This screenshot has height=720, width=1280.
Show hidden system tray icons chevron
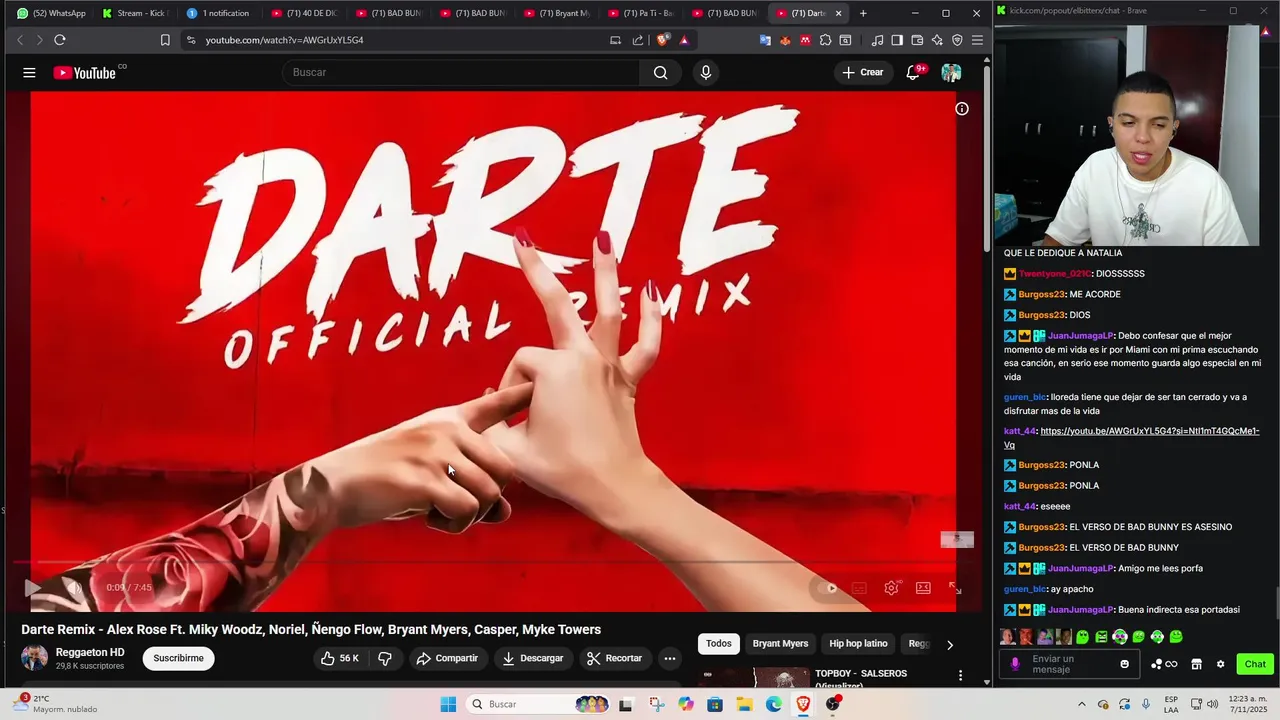(x=1081, y=704)
